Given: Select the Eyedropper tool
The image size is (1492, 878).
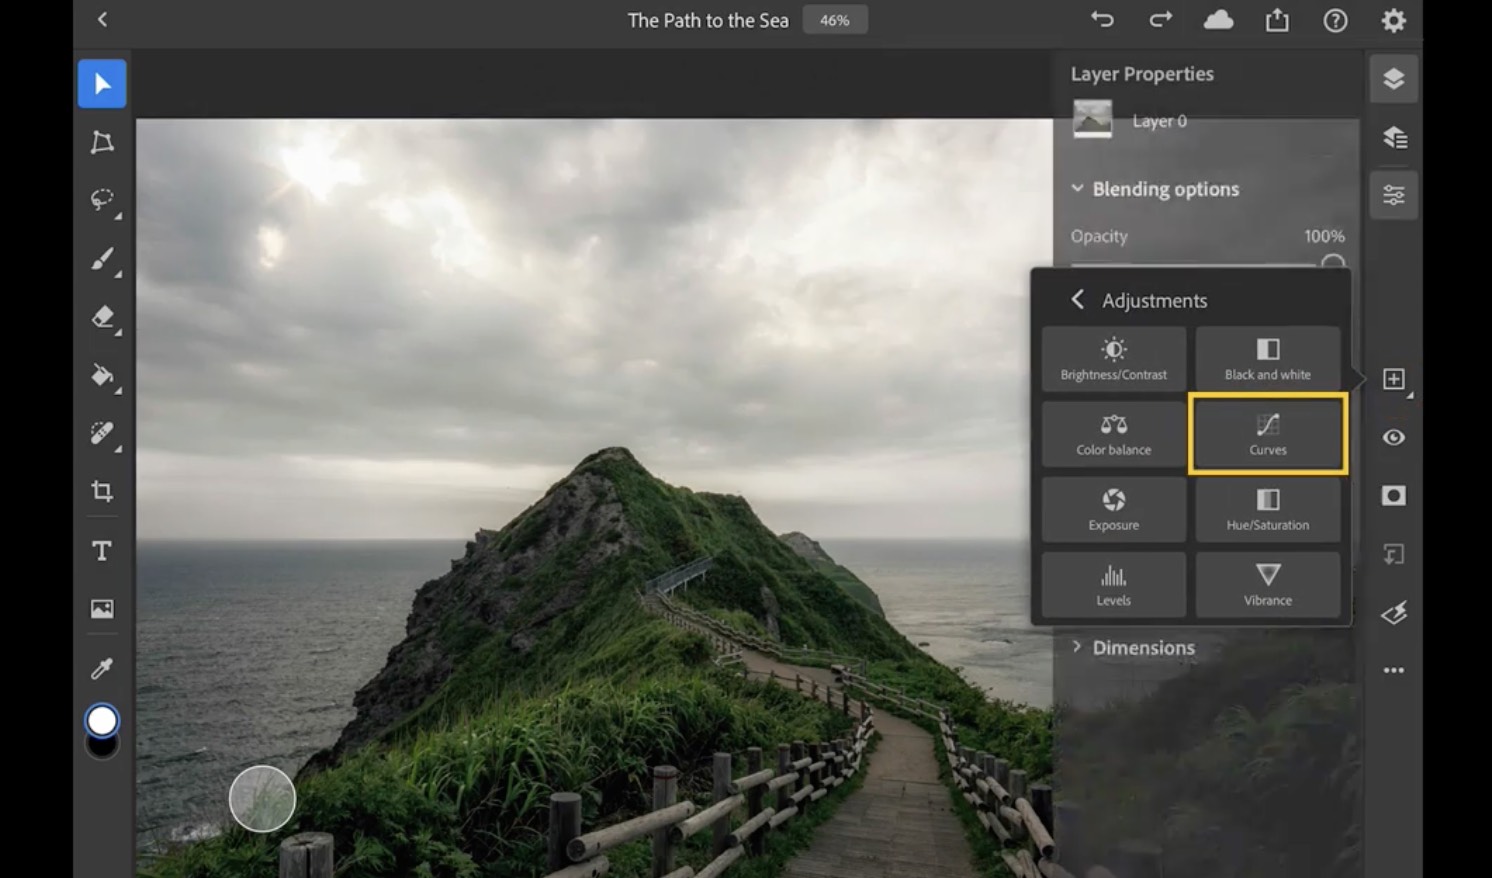Looking at the screenshot, I should pos(102,668).
